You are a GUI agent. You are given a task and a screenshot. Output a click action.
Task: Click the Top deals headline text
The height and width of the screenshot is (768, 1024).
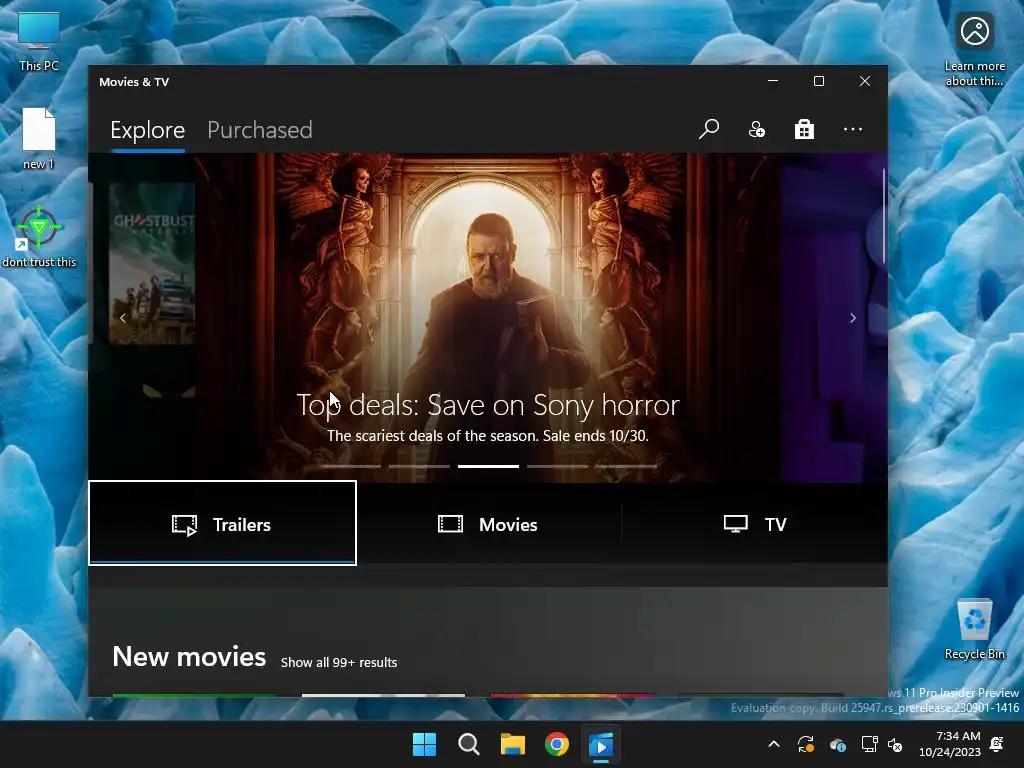pos(488,405)
